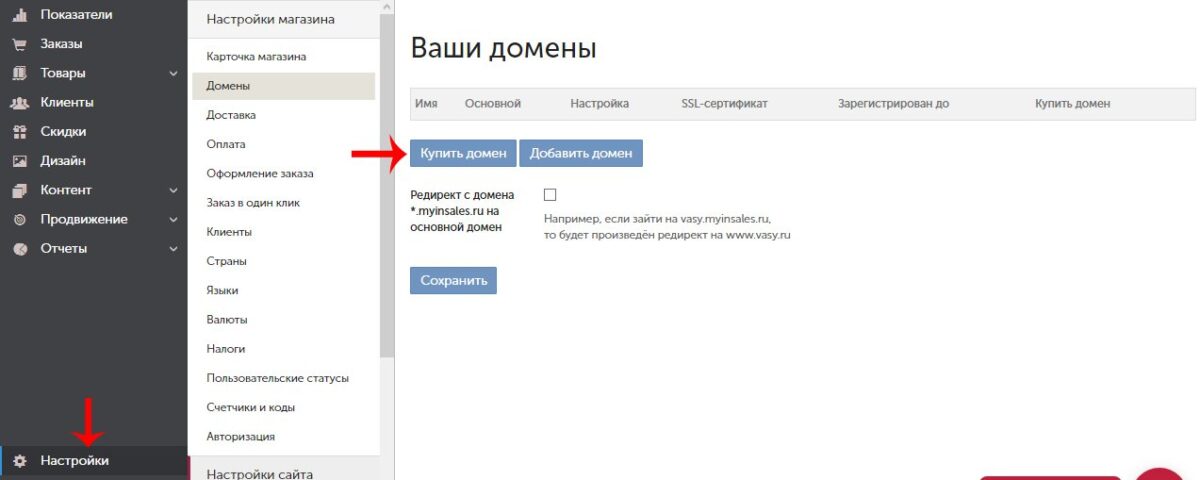The width and height of the screenshot is (1200, 480).
Task: Open Оформление заказа settings
Action: [x=260, y=173]
